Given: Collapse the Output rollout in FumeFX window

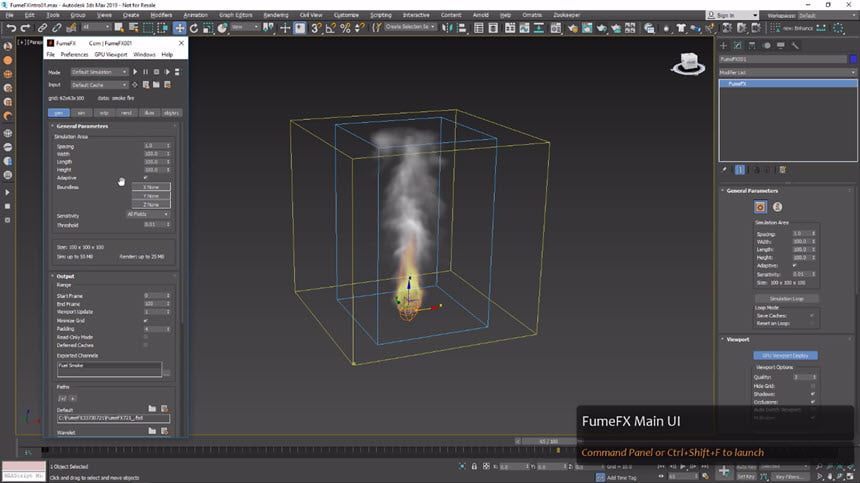Looking at the screenshot, I should pos(65,276).
